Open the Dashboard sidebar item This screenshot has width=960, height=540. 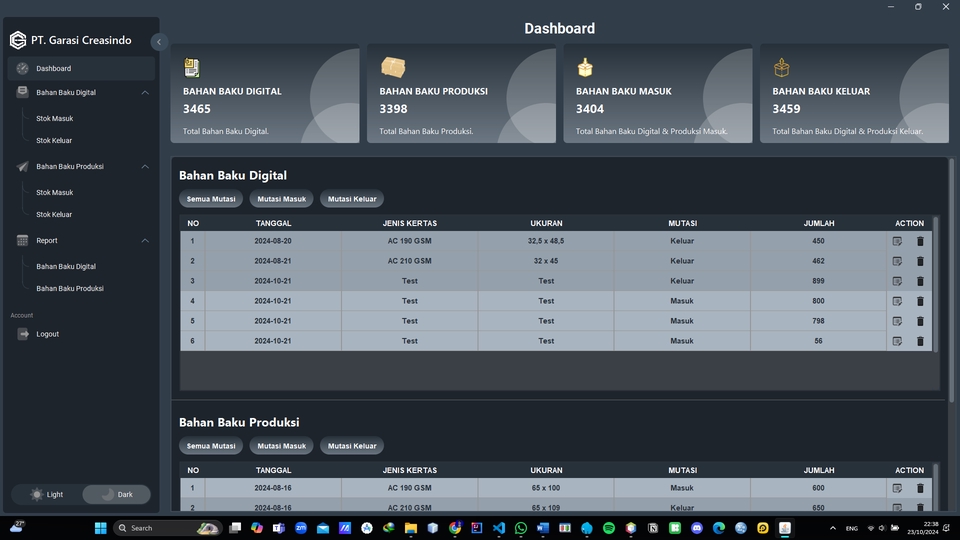click(81, 69)
